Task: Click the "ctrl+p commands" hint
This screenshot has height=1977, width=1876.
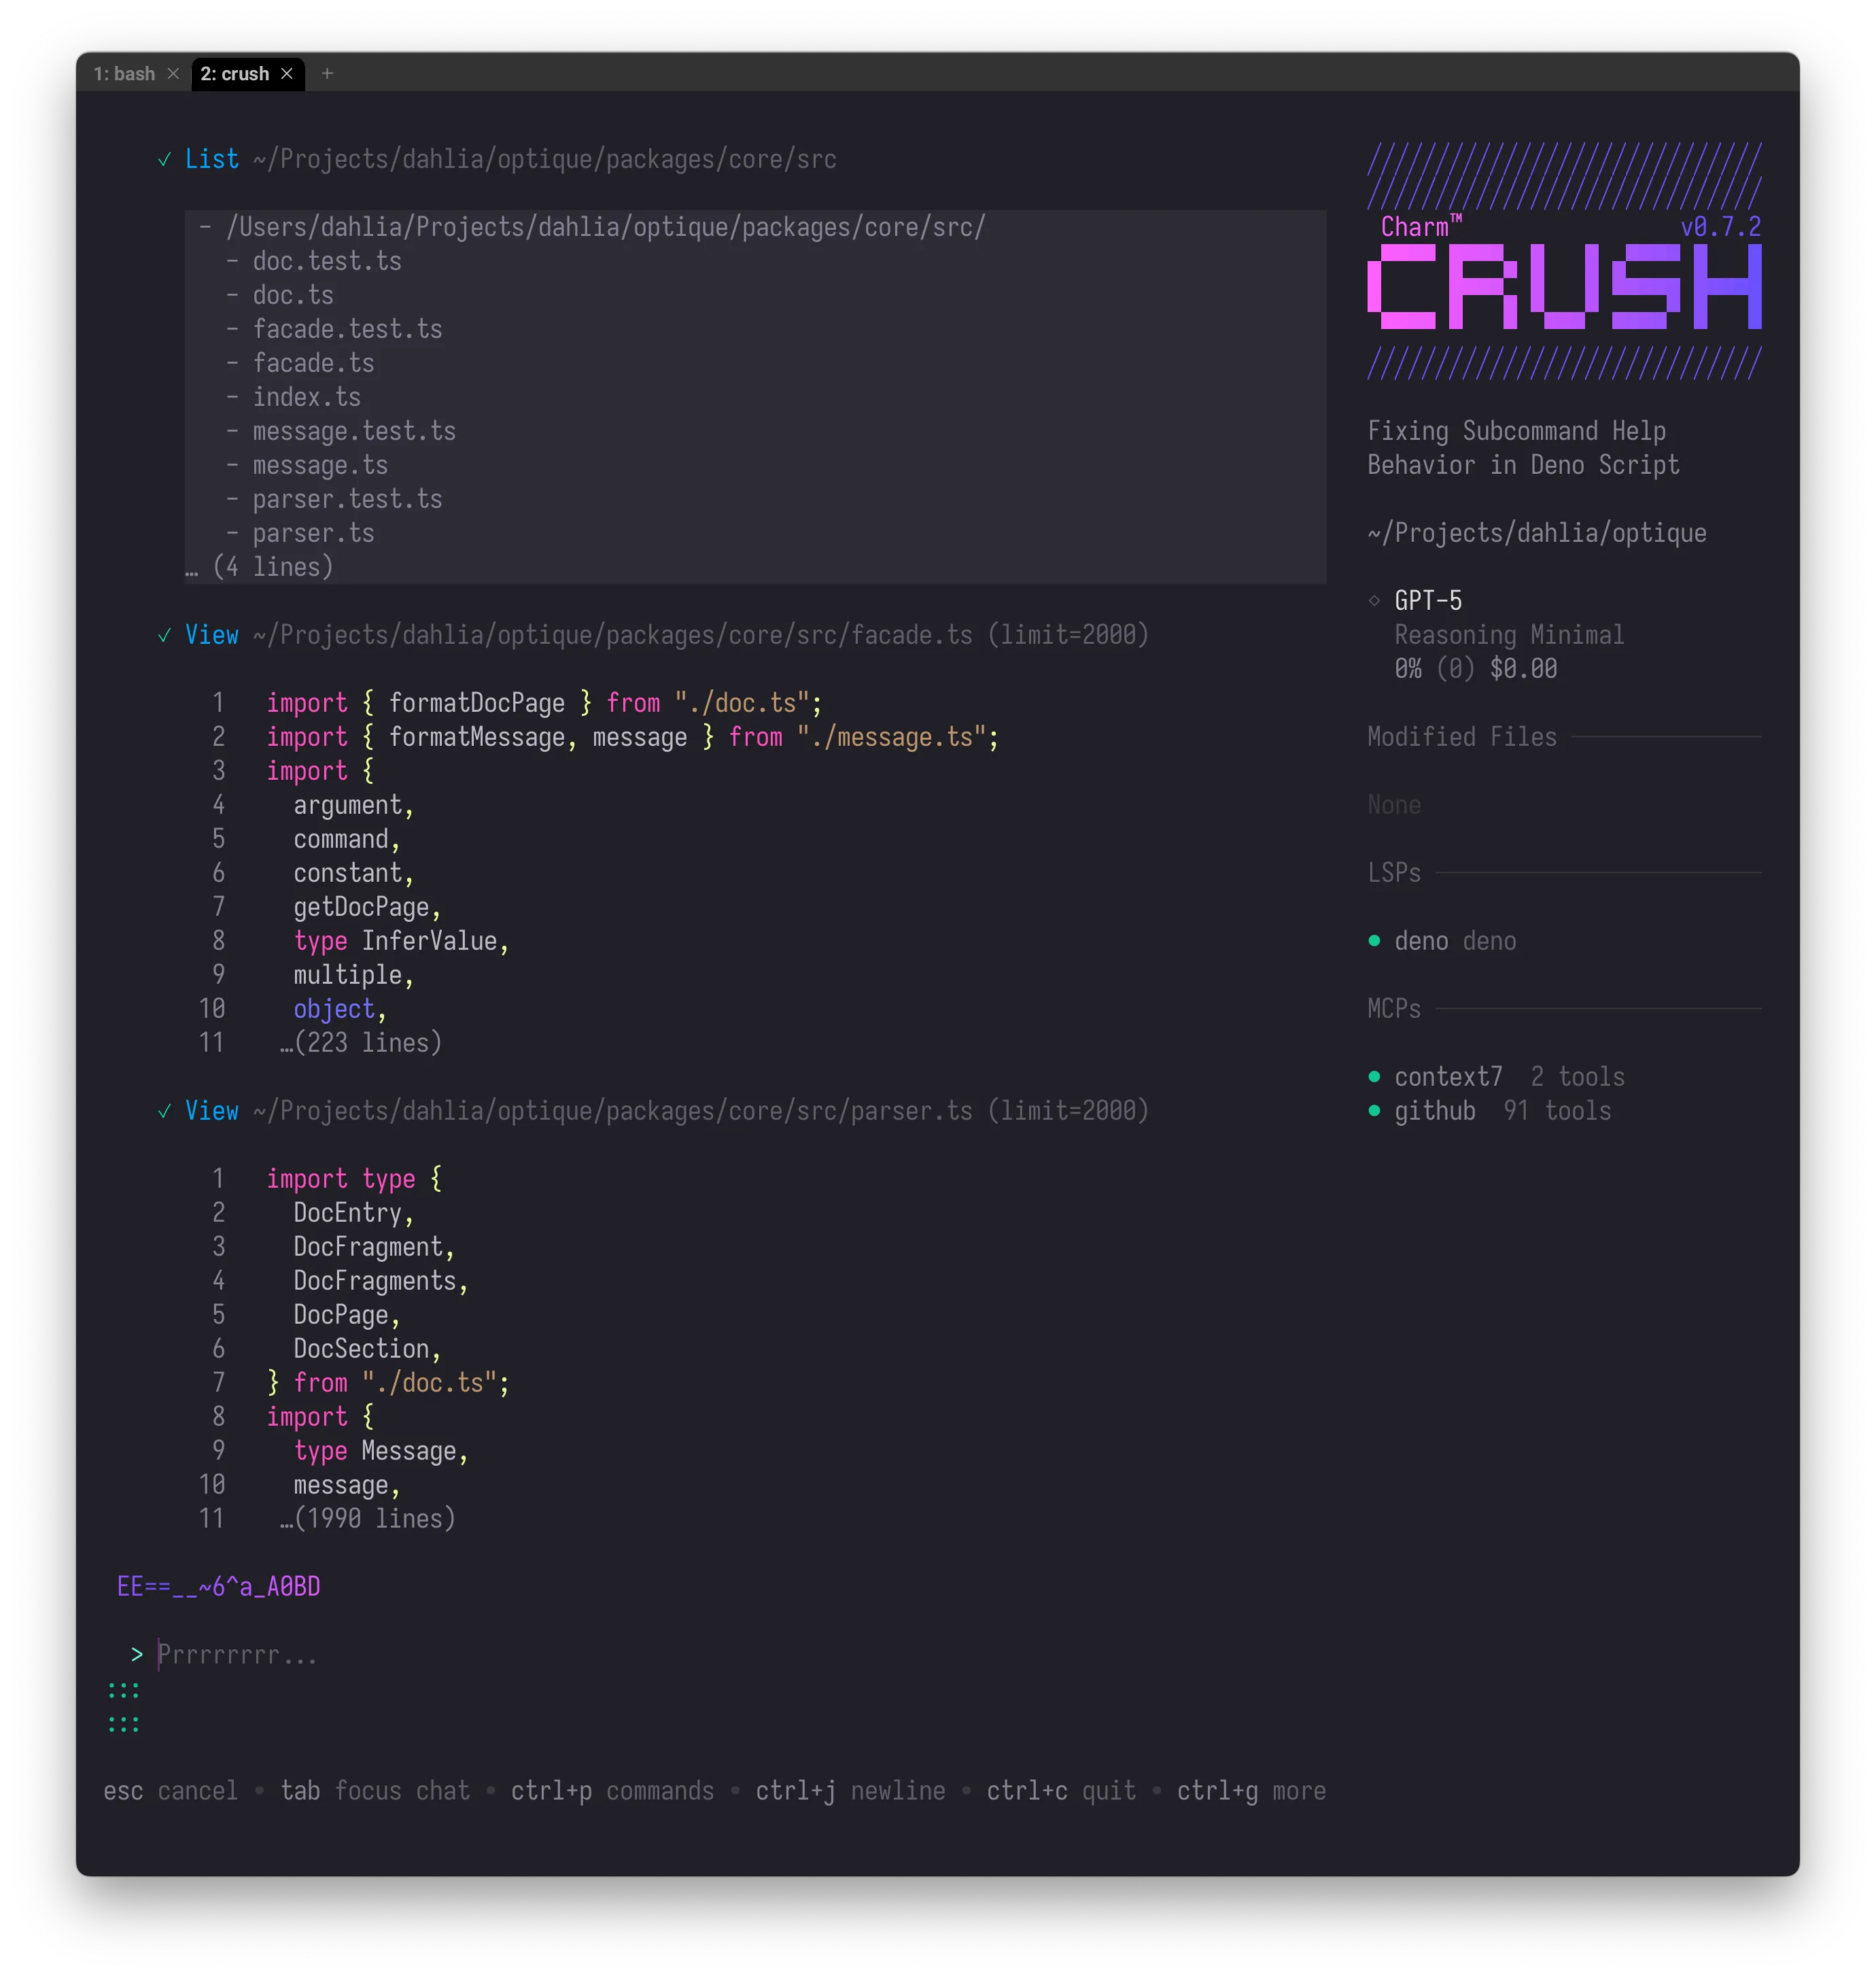Action: point(613,1791)
